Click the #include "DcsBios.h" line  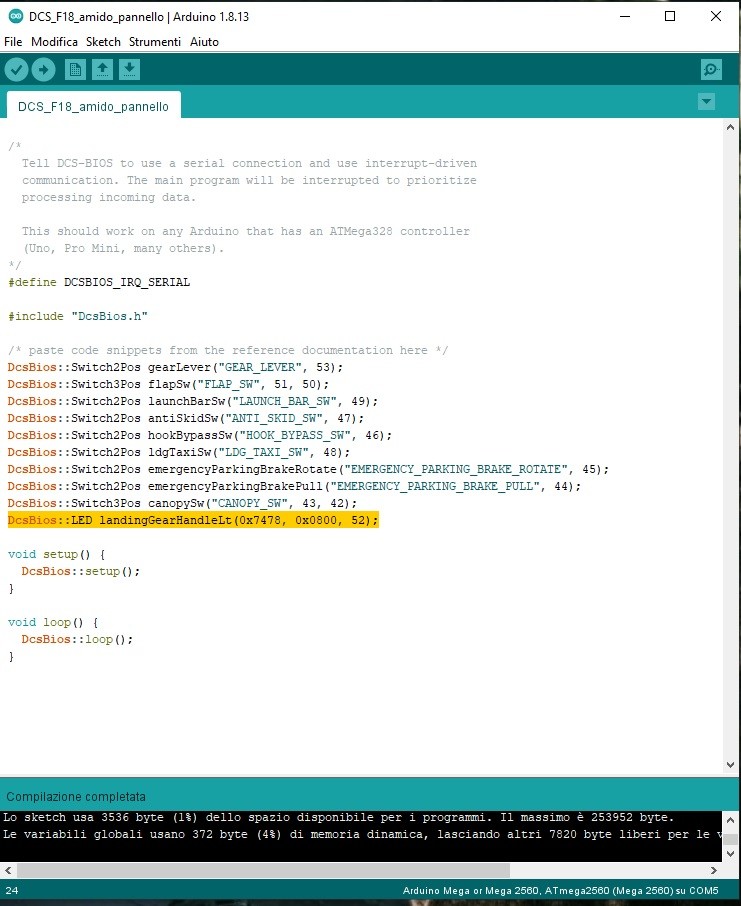pyautogui.click(x=77, y=316)
